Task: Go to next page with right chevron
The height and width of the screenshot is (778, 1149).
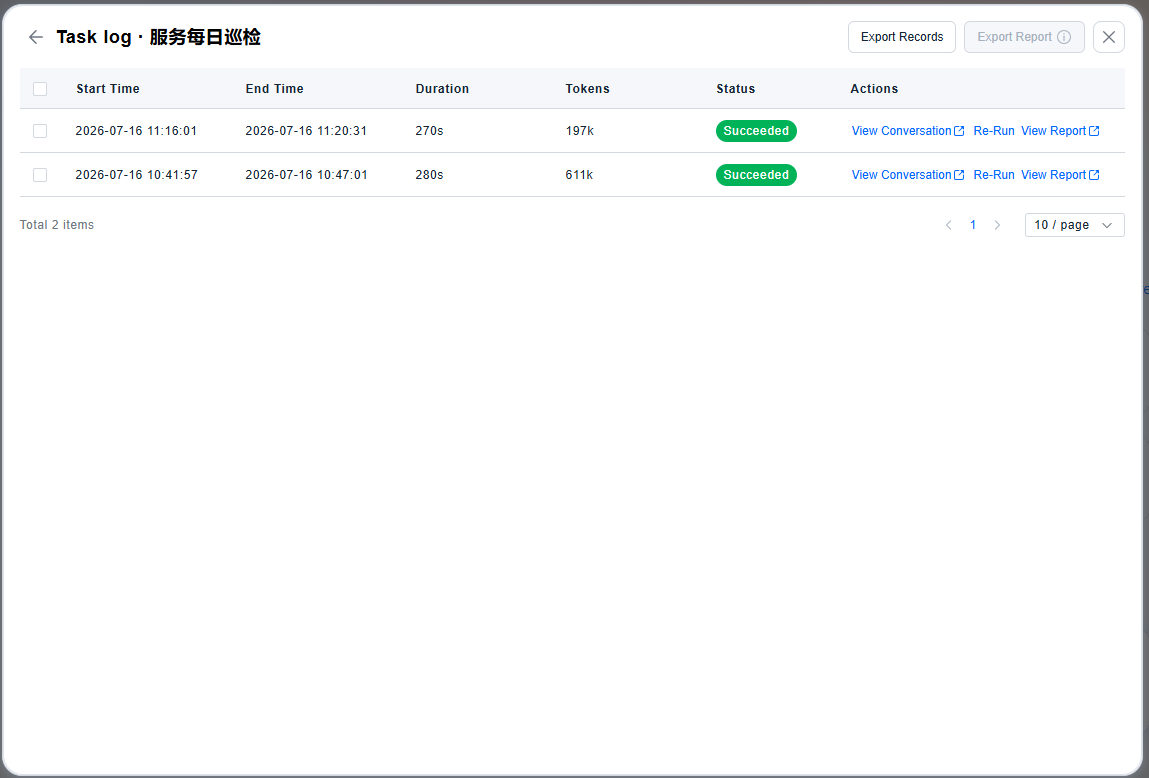Action: [x=997, y=225]
